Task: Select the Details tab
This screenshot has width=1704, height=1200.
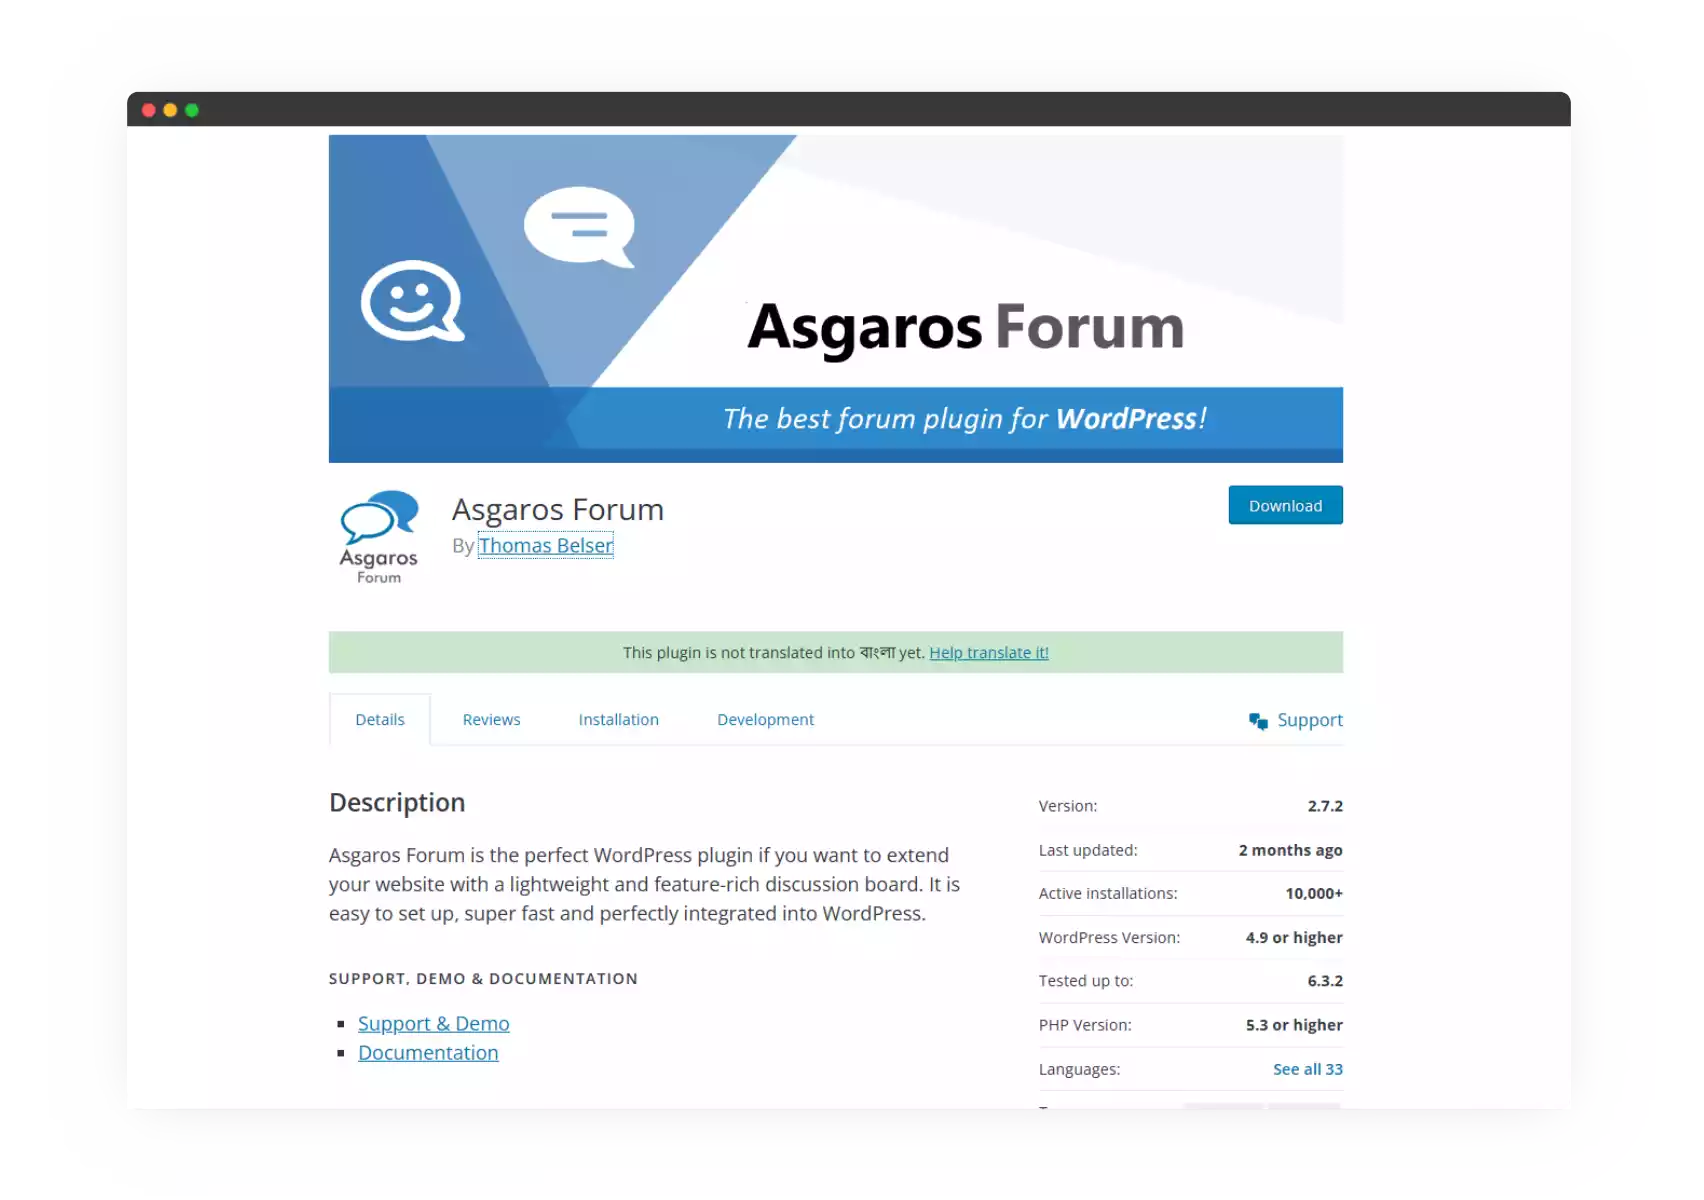Action: tap(379, 719)
